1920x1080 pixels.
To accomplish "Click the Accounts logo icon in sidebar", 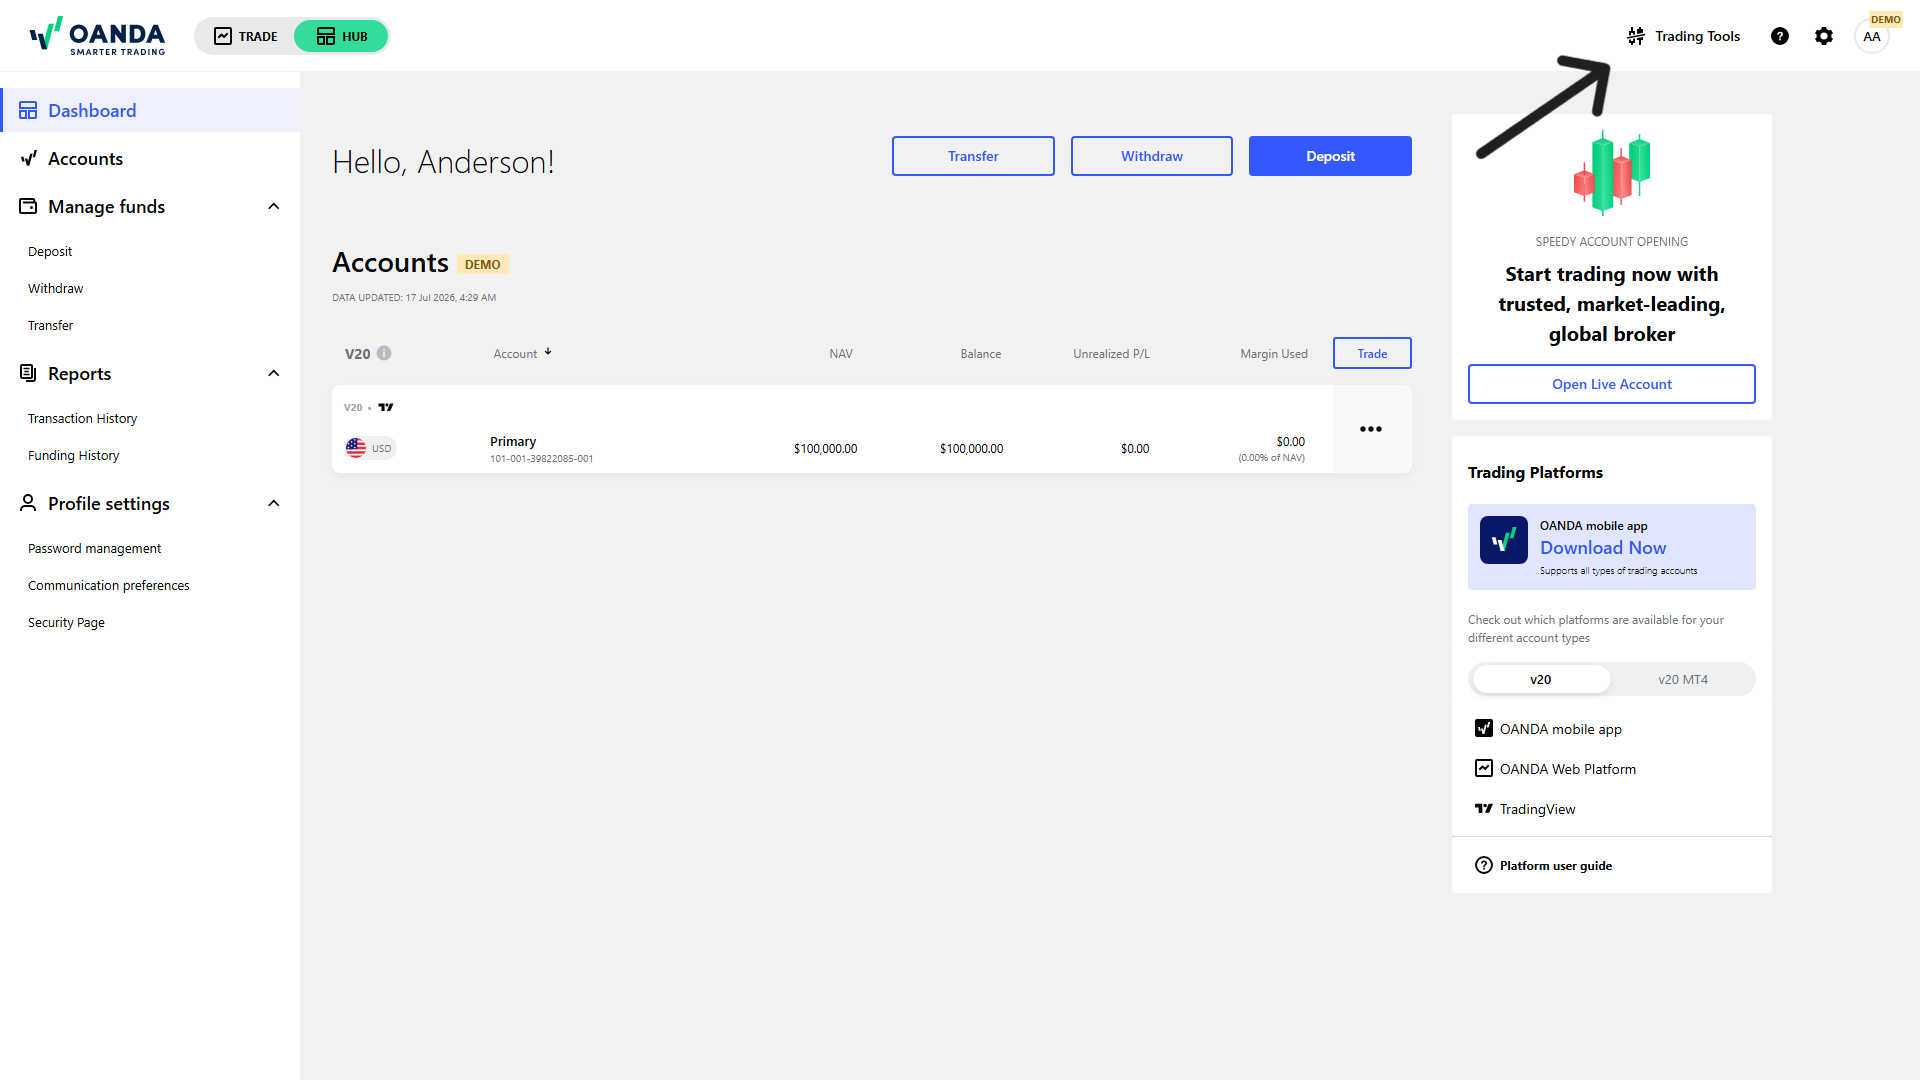I will point(28,158).
